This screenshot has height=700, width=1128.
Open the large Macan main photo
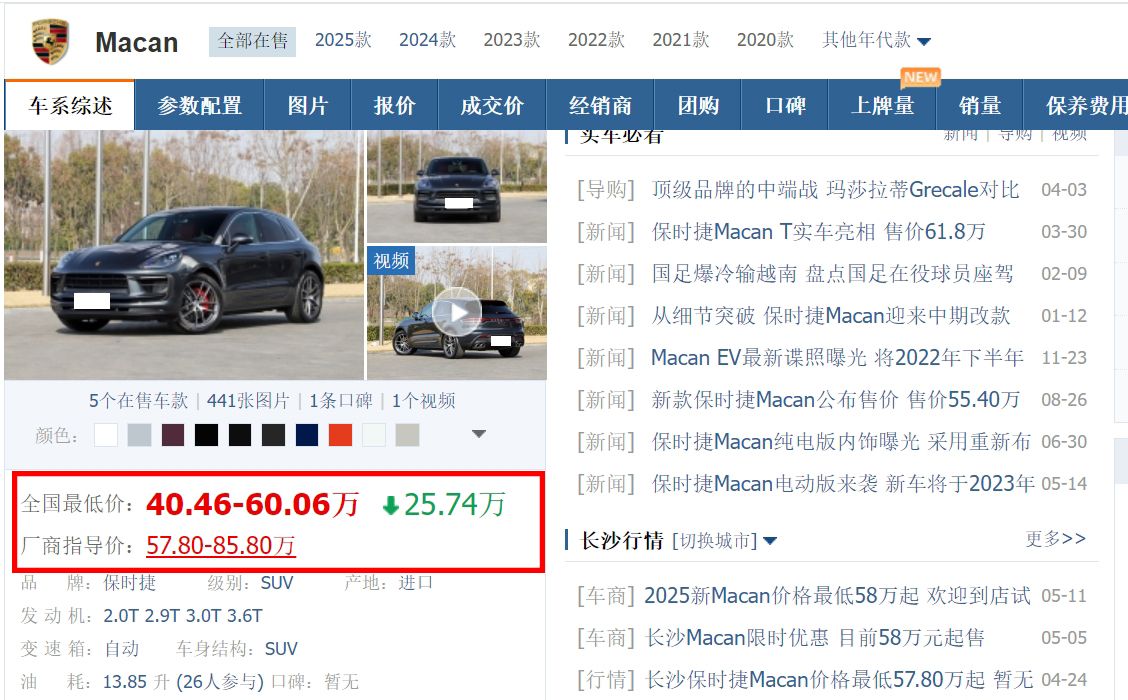[x=183, y=255]
